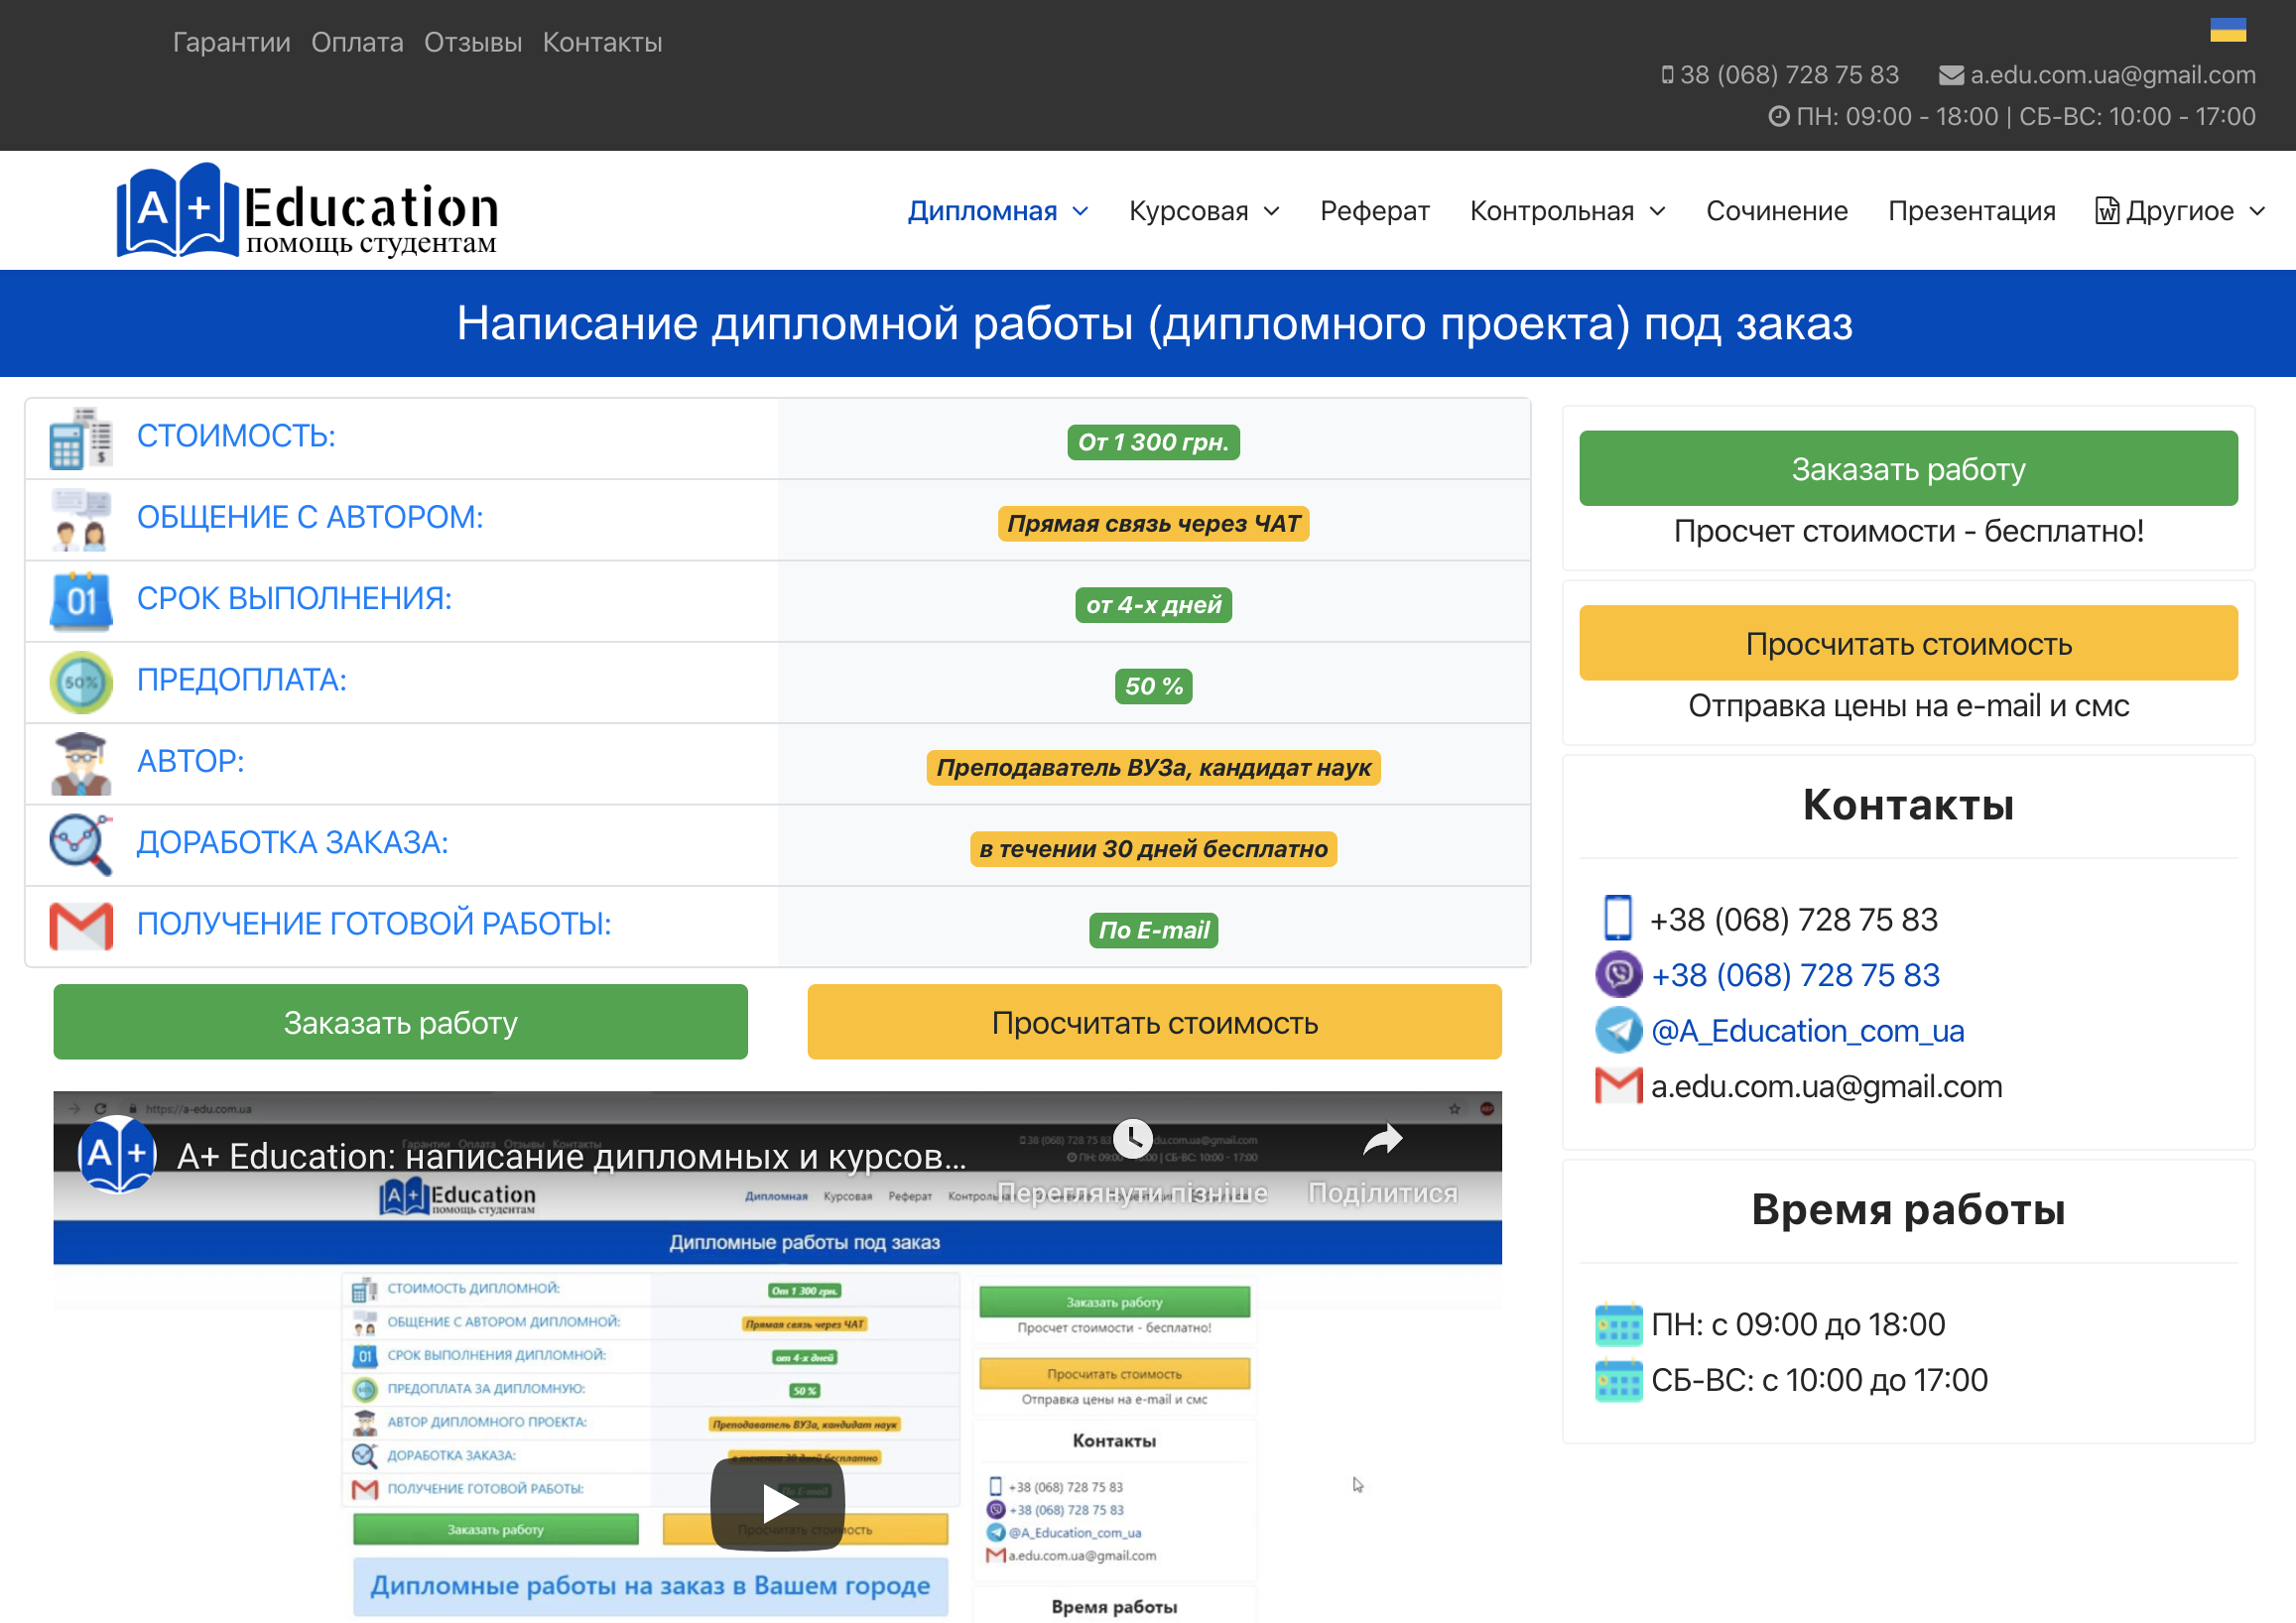2296x1623 pixels.
Task: Click yellow Просчитать стоимость button under table
Action: pos(1154,1022)
